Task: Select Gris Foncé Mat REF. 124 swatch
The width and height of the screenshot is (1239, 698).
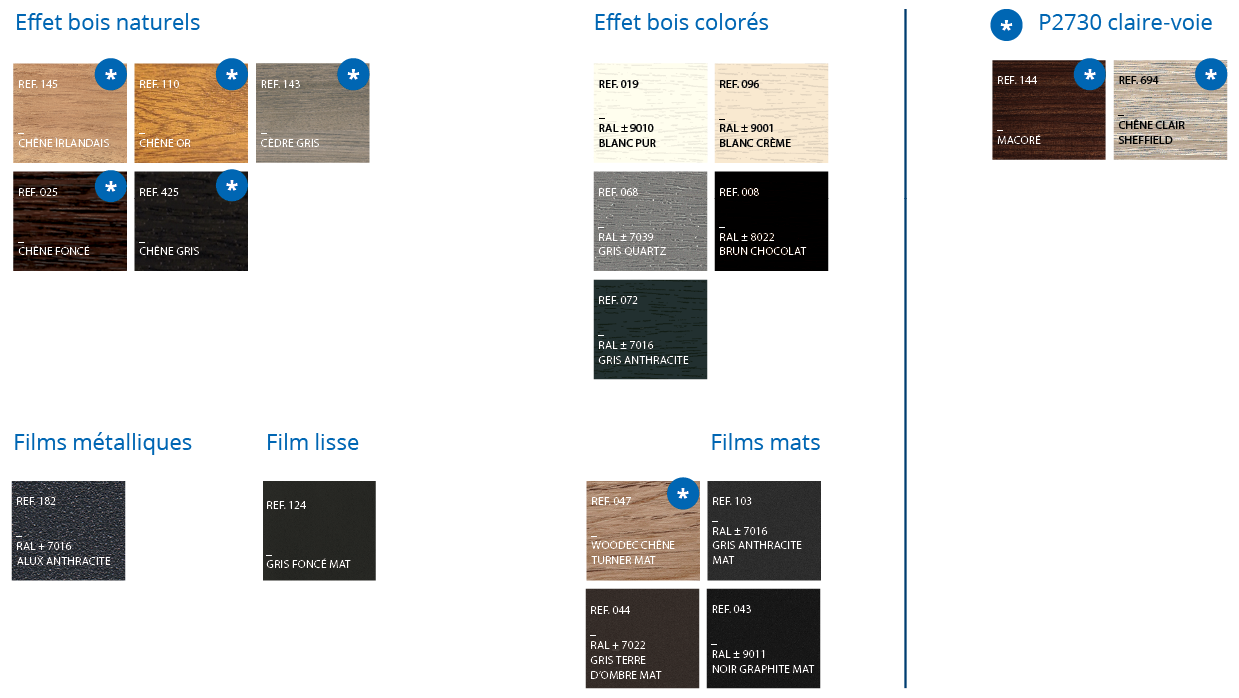Action: 319,531
